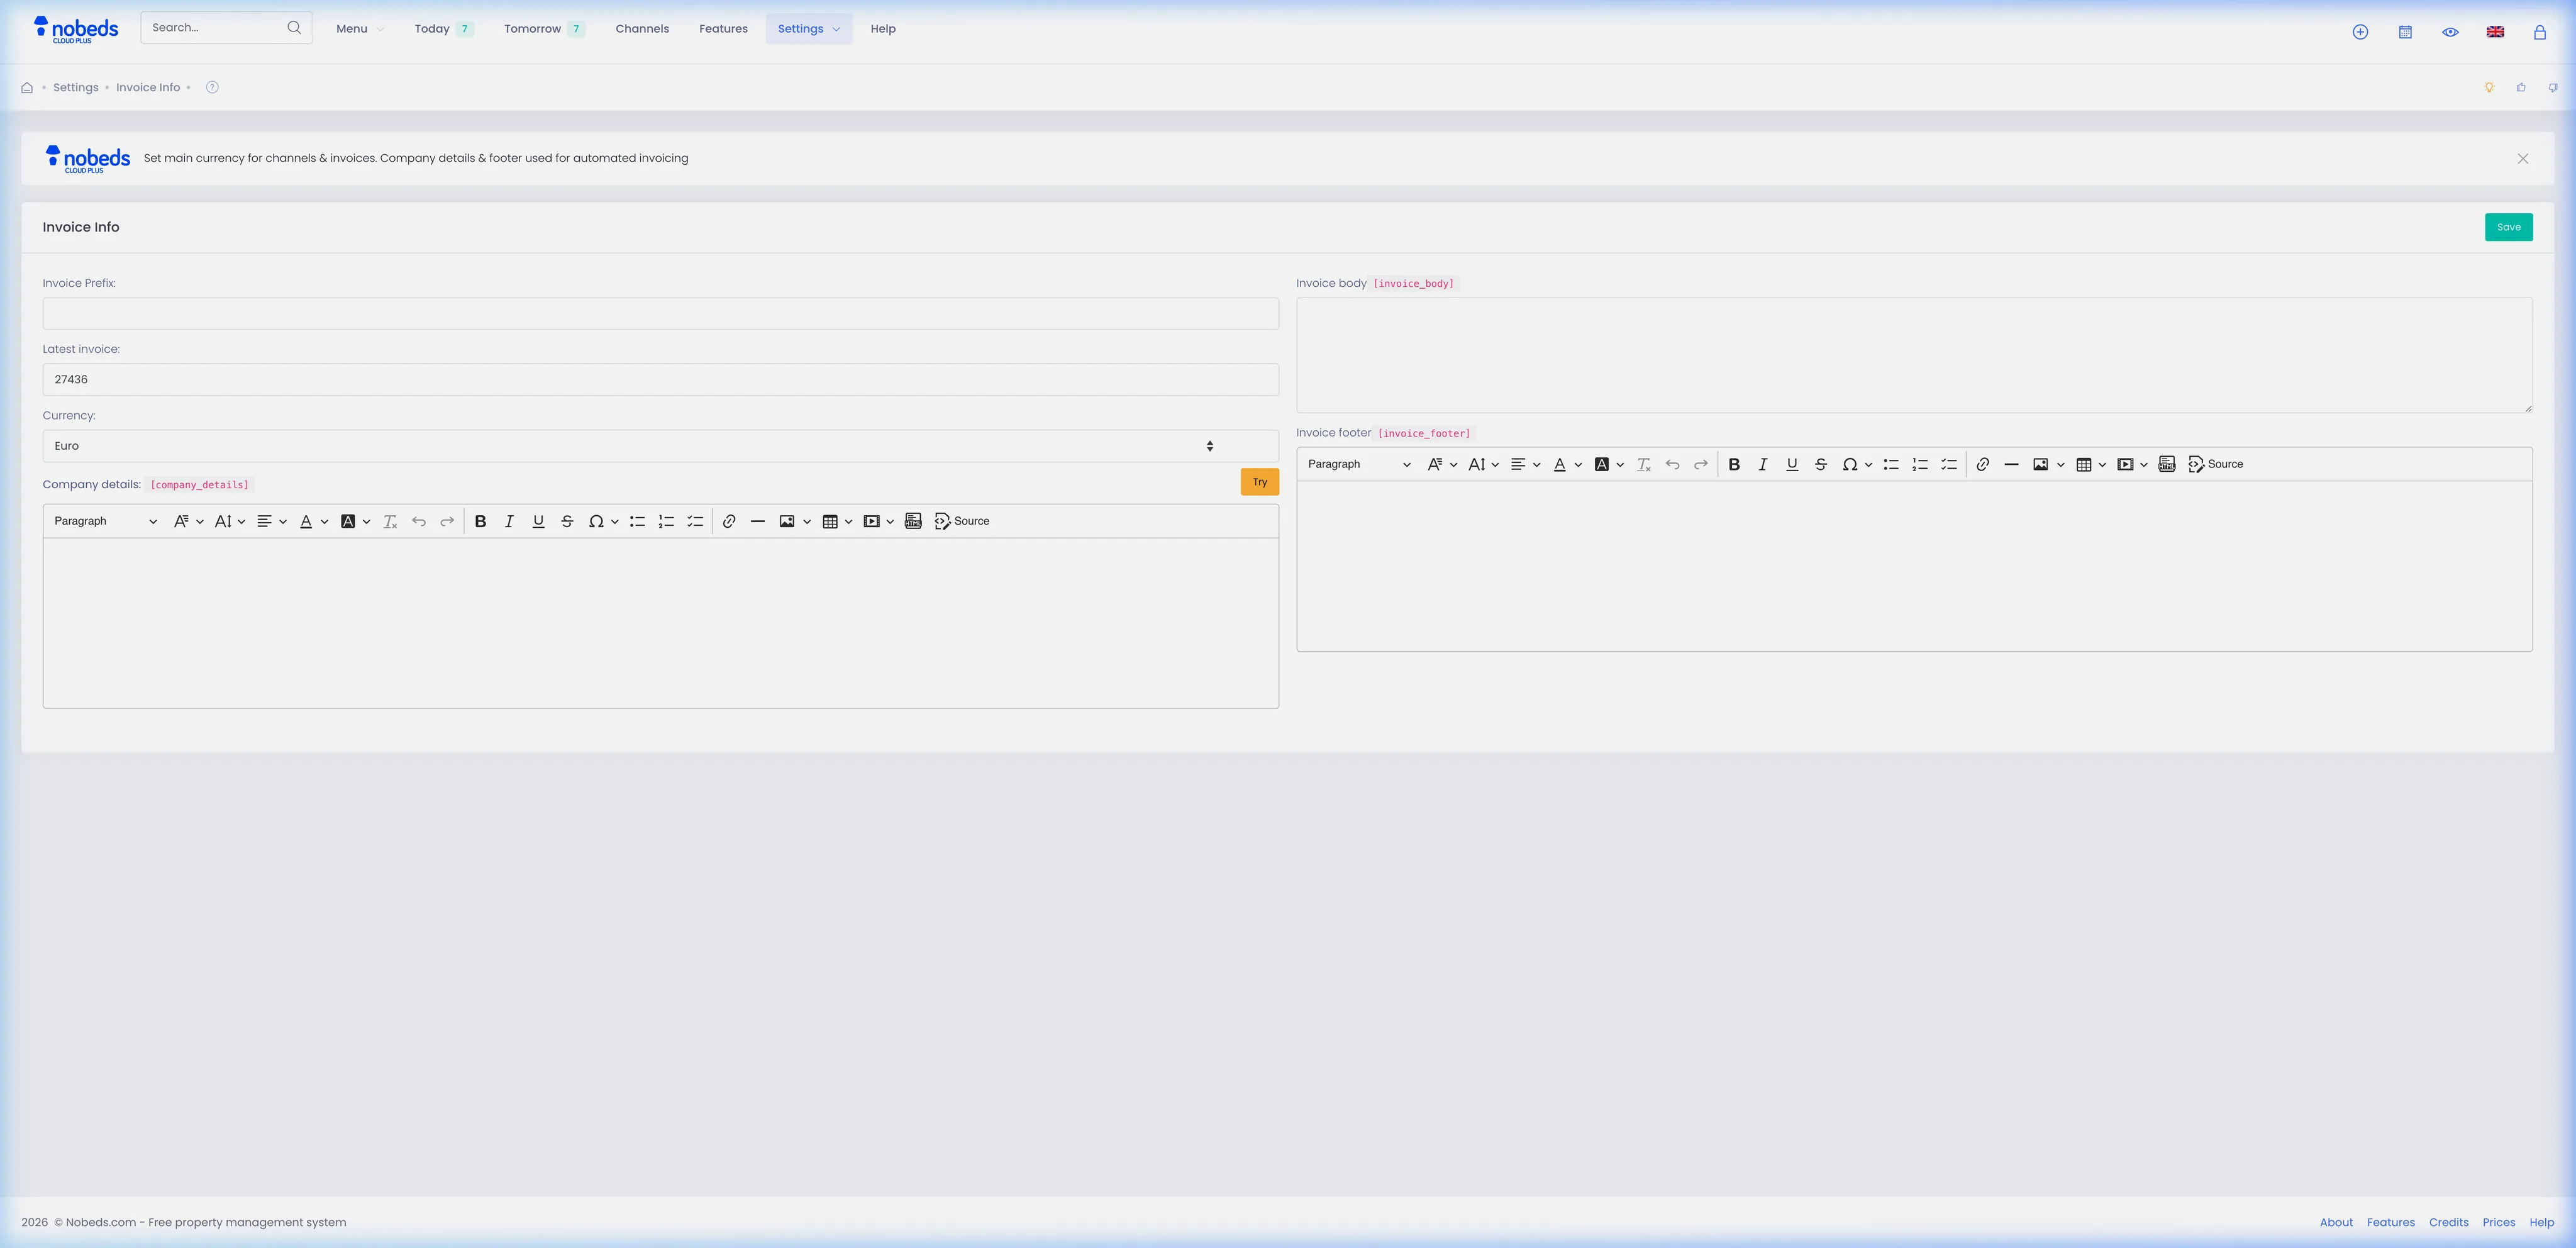Toggle Source mode in Company details editor
The width and height of the screenshot is (2576, 1248).
pyautogui.click(x=962, y=521)
